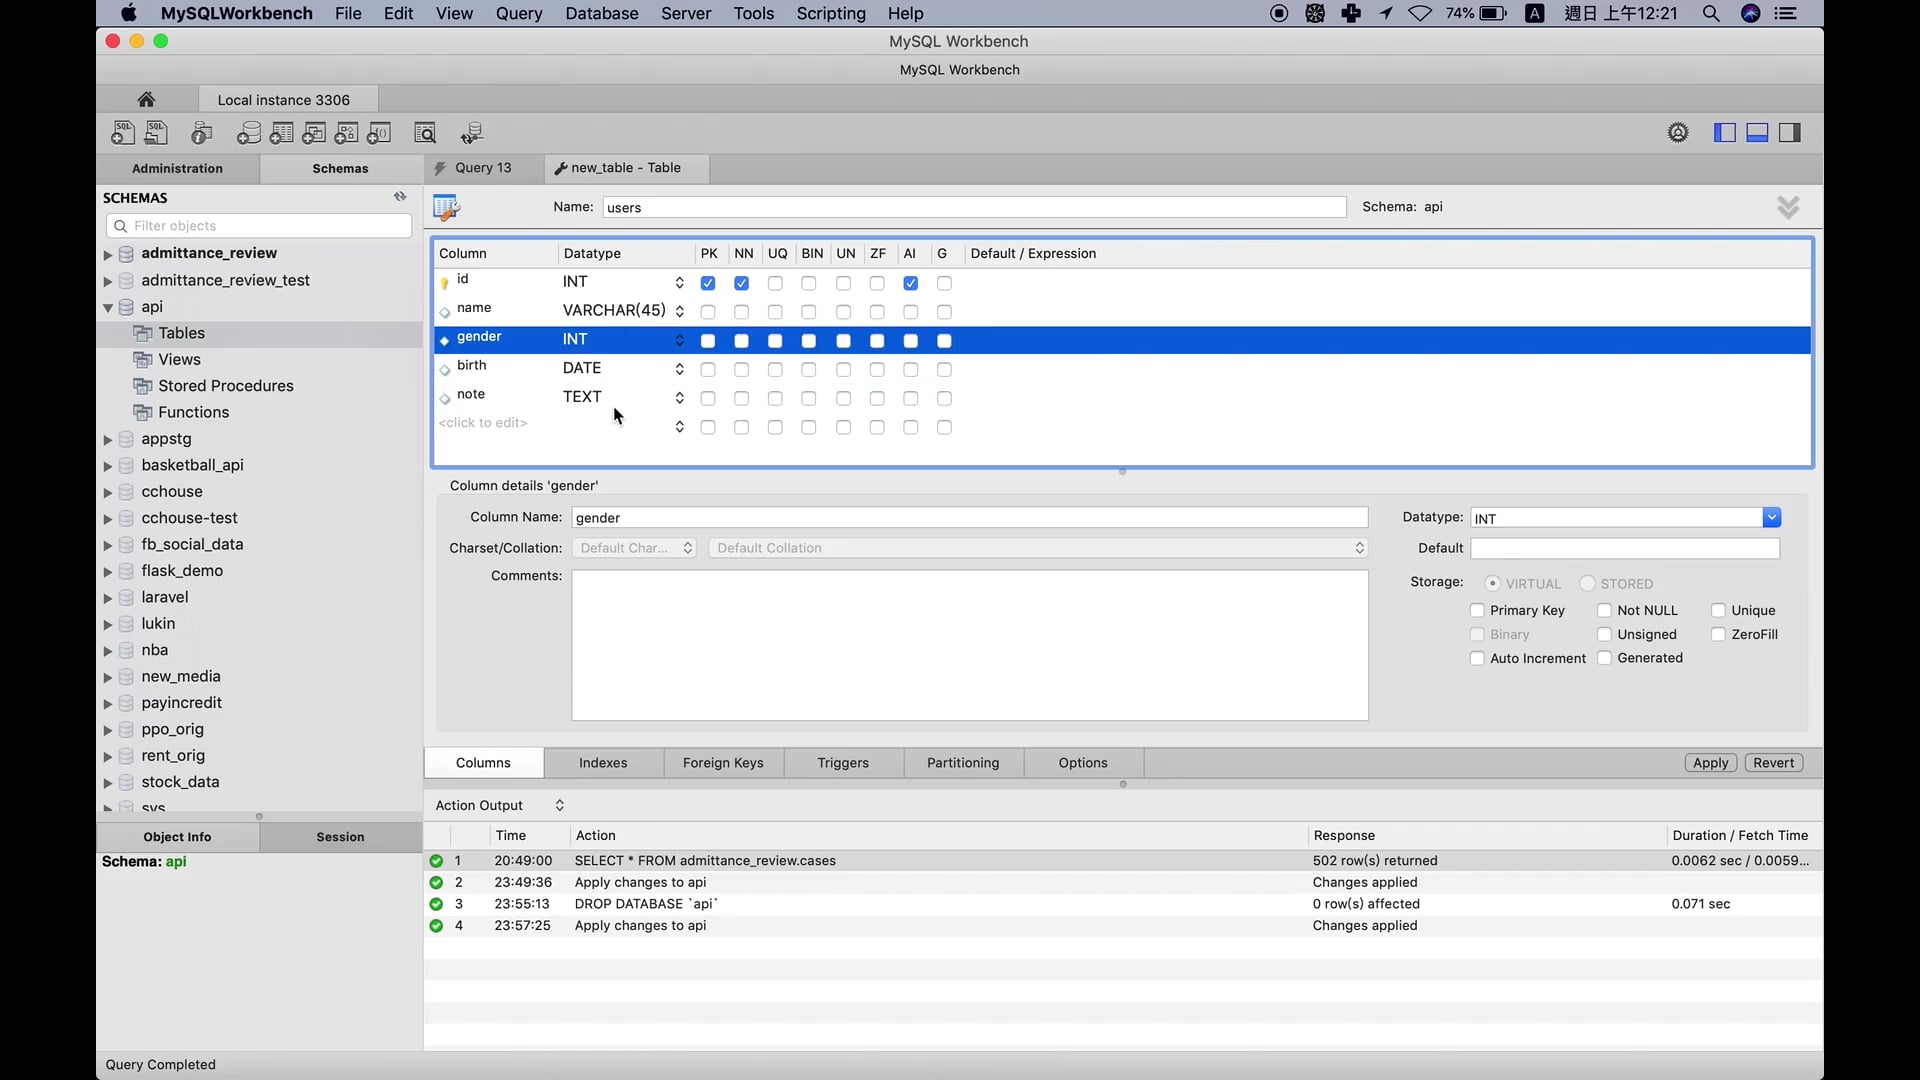This screenshot has width=1920, height=1080.
Task: Open SQL script file icon
Action: point(157,133)
